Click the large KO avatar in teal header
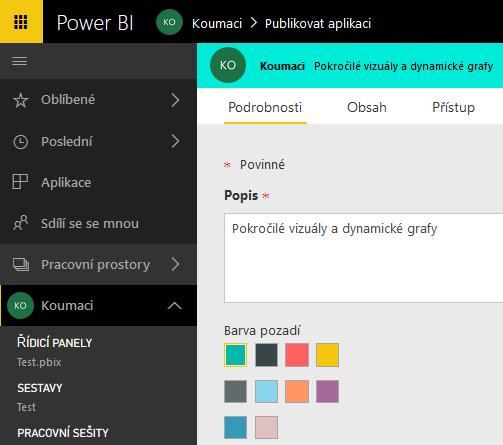Screen dimensions: 503x445 point(228,65)
